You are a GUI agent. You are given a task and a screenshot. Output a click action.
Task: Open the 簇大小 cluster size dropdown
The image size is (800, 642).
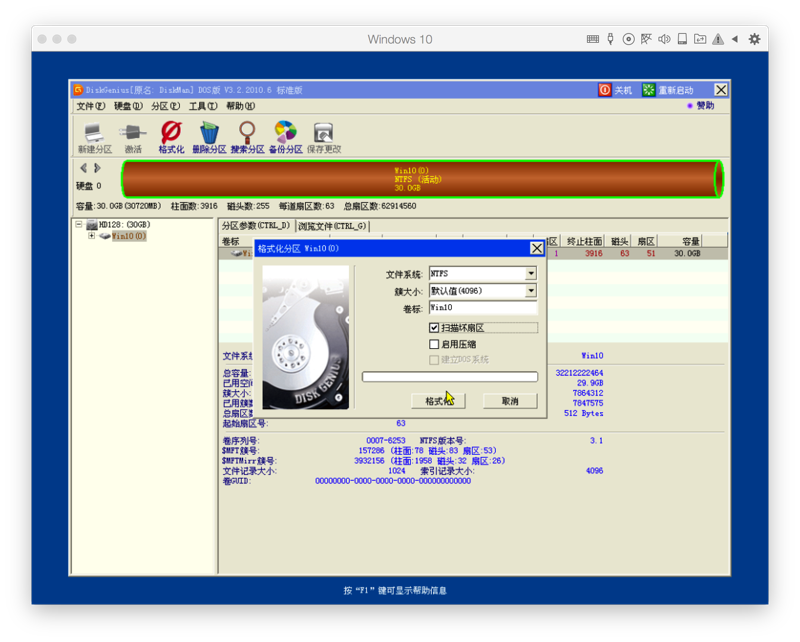pos(531,291)
